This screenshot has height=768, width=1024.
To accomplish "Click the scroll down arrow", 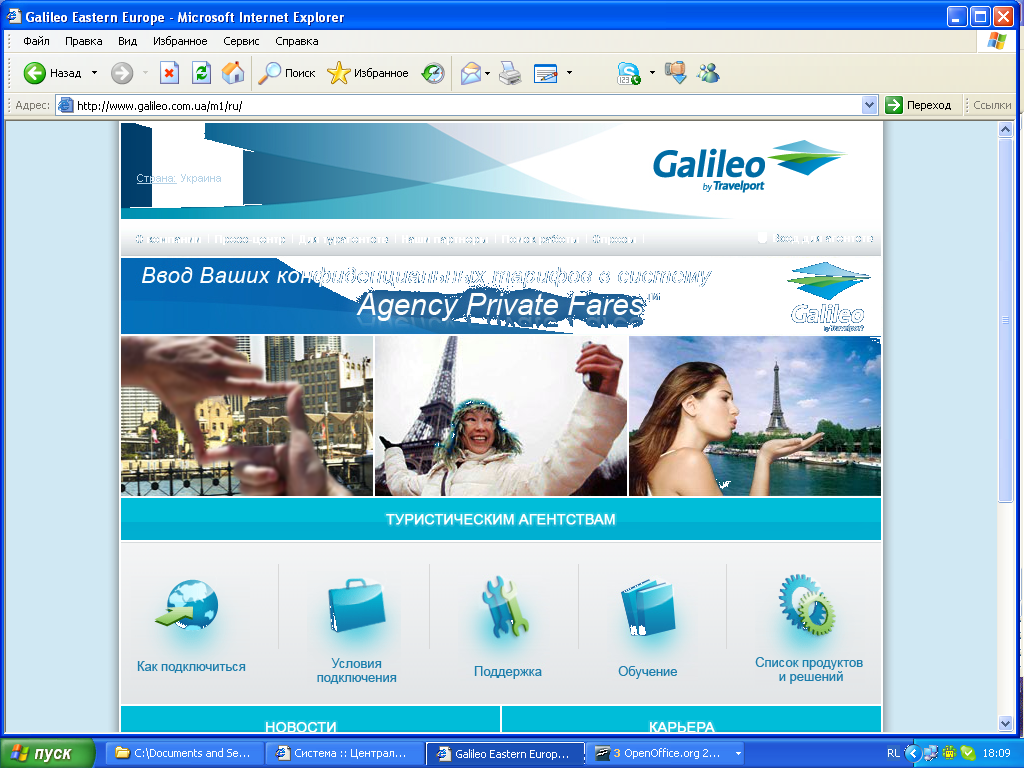I will pyautogui.click(x=1005, y=723).
